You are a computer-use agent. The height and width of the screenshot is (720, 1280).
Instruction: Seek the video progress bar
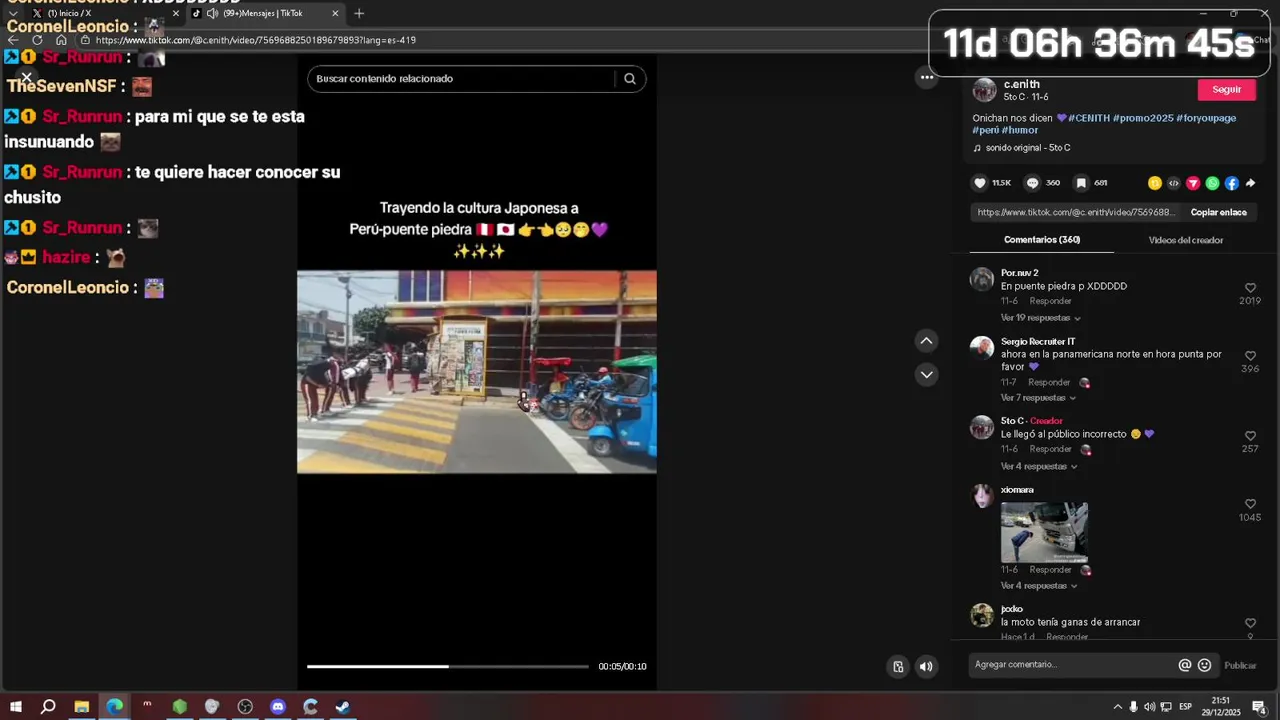448,666
